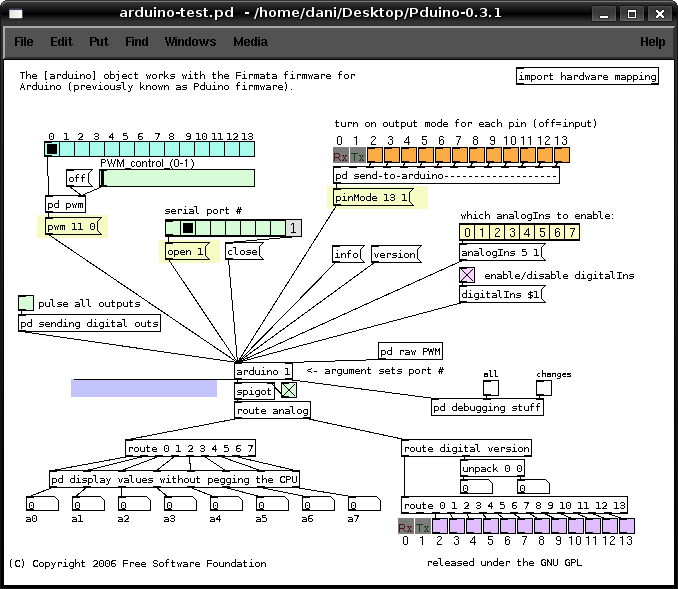Click the 'open 1' message box
The width and height of the screenshot is (678, 589).
pyautogui.click(x=188, y=252)
